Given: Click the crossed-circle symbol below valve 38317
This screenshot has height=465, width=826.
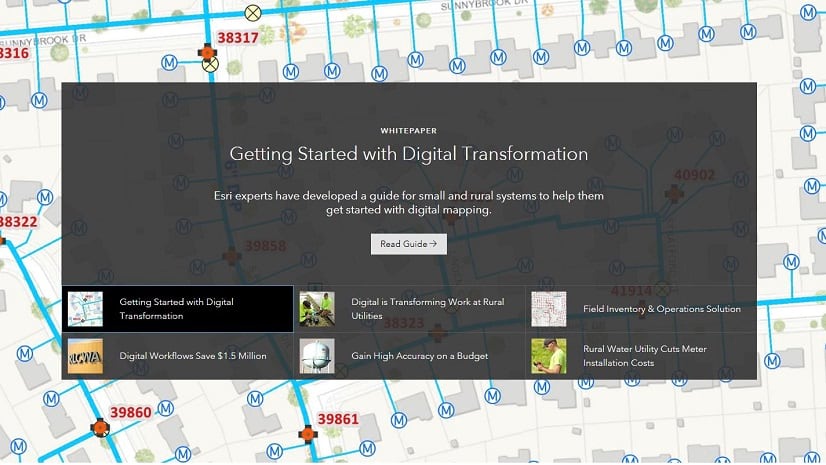Looking at the screenshot, I should [x=210, y=64].
